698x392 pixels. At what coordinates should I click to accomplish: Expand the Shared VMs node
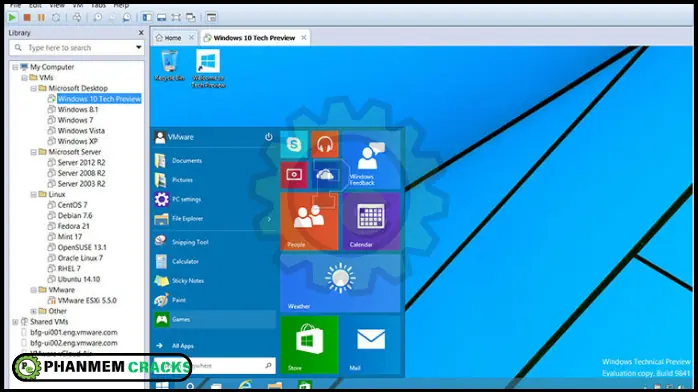(x=15, y=322)
